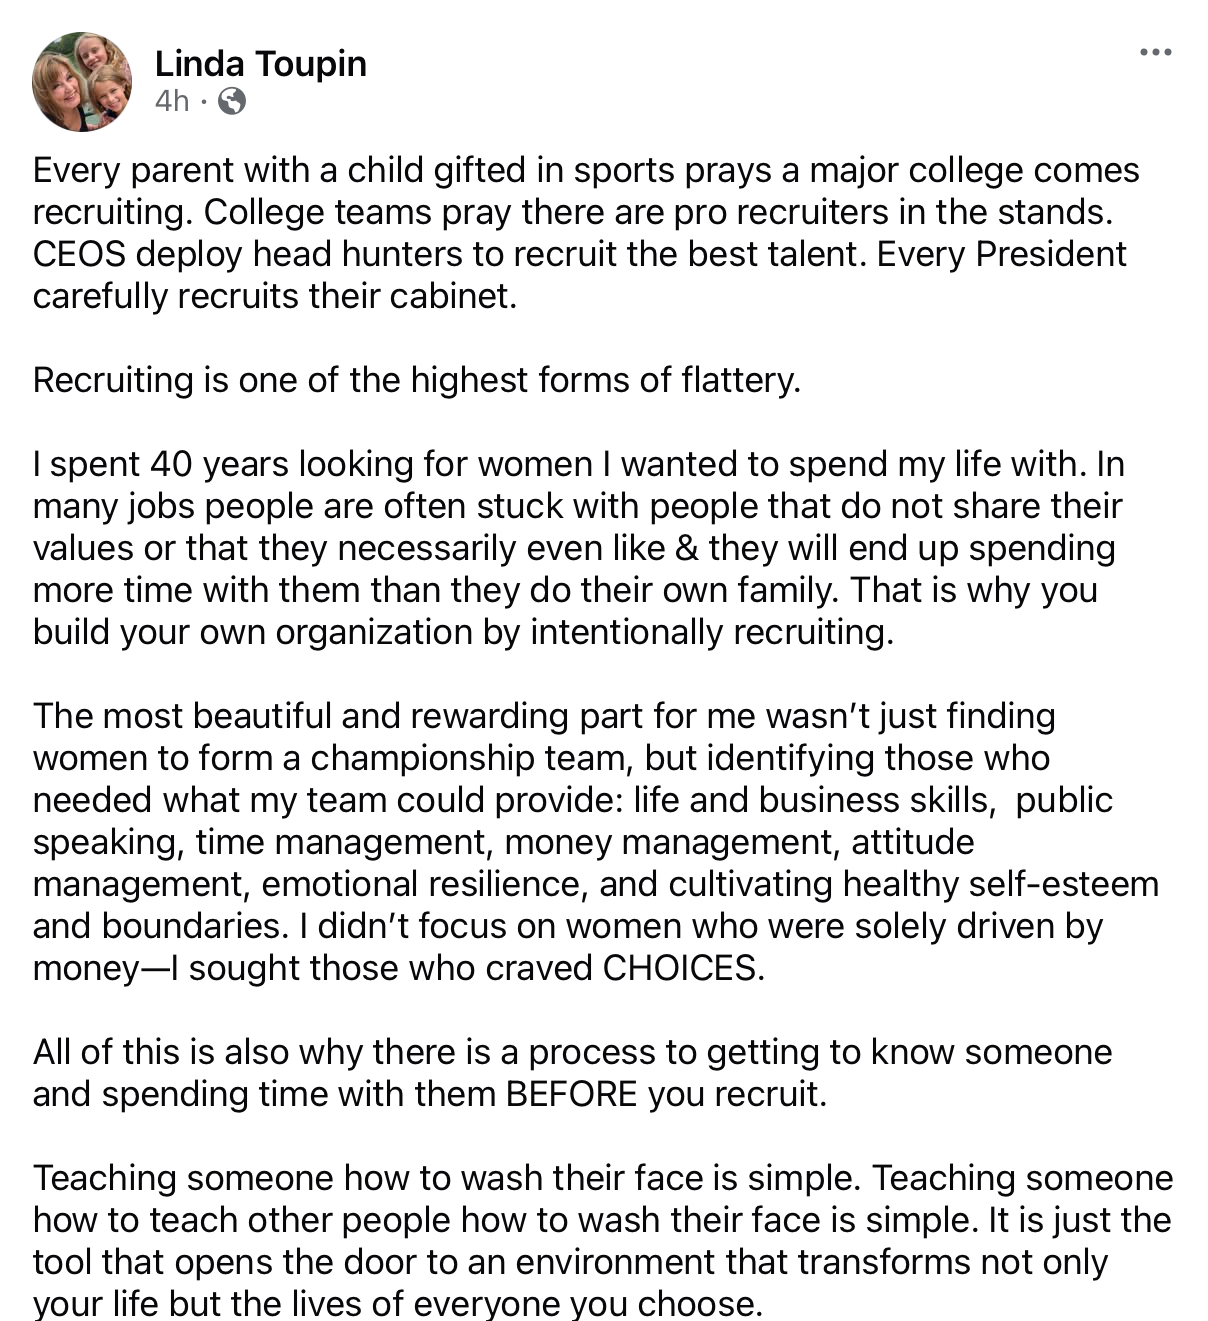Open the post via 4h timestamp
This screenshot has height=1321, width=1208.
(171, 101)
